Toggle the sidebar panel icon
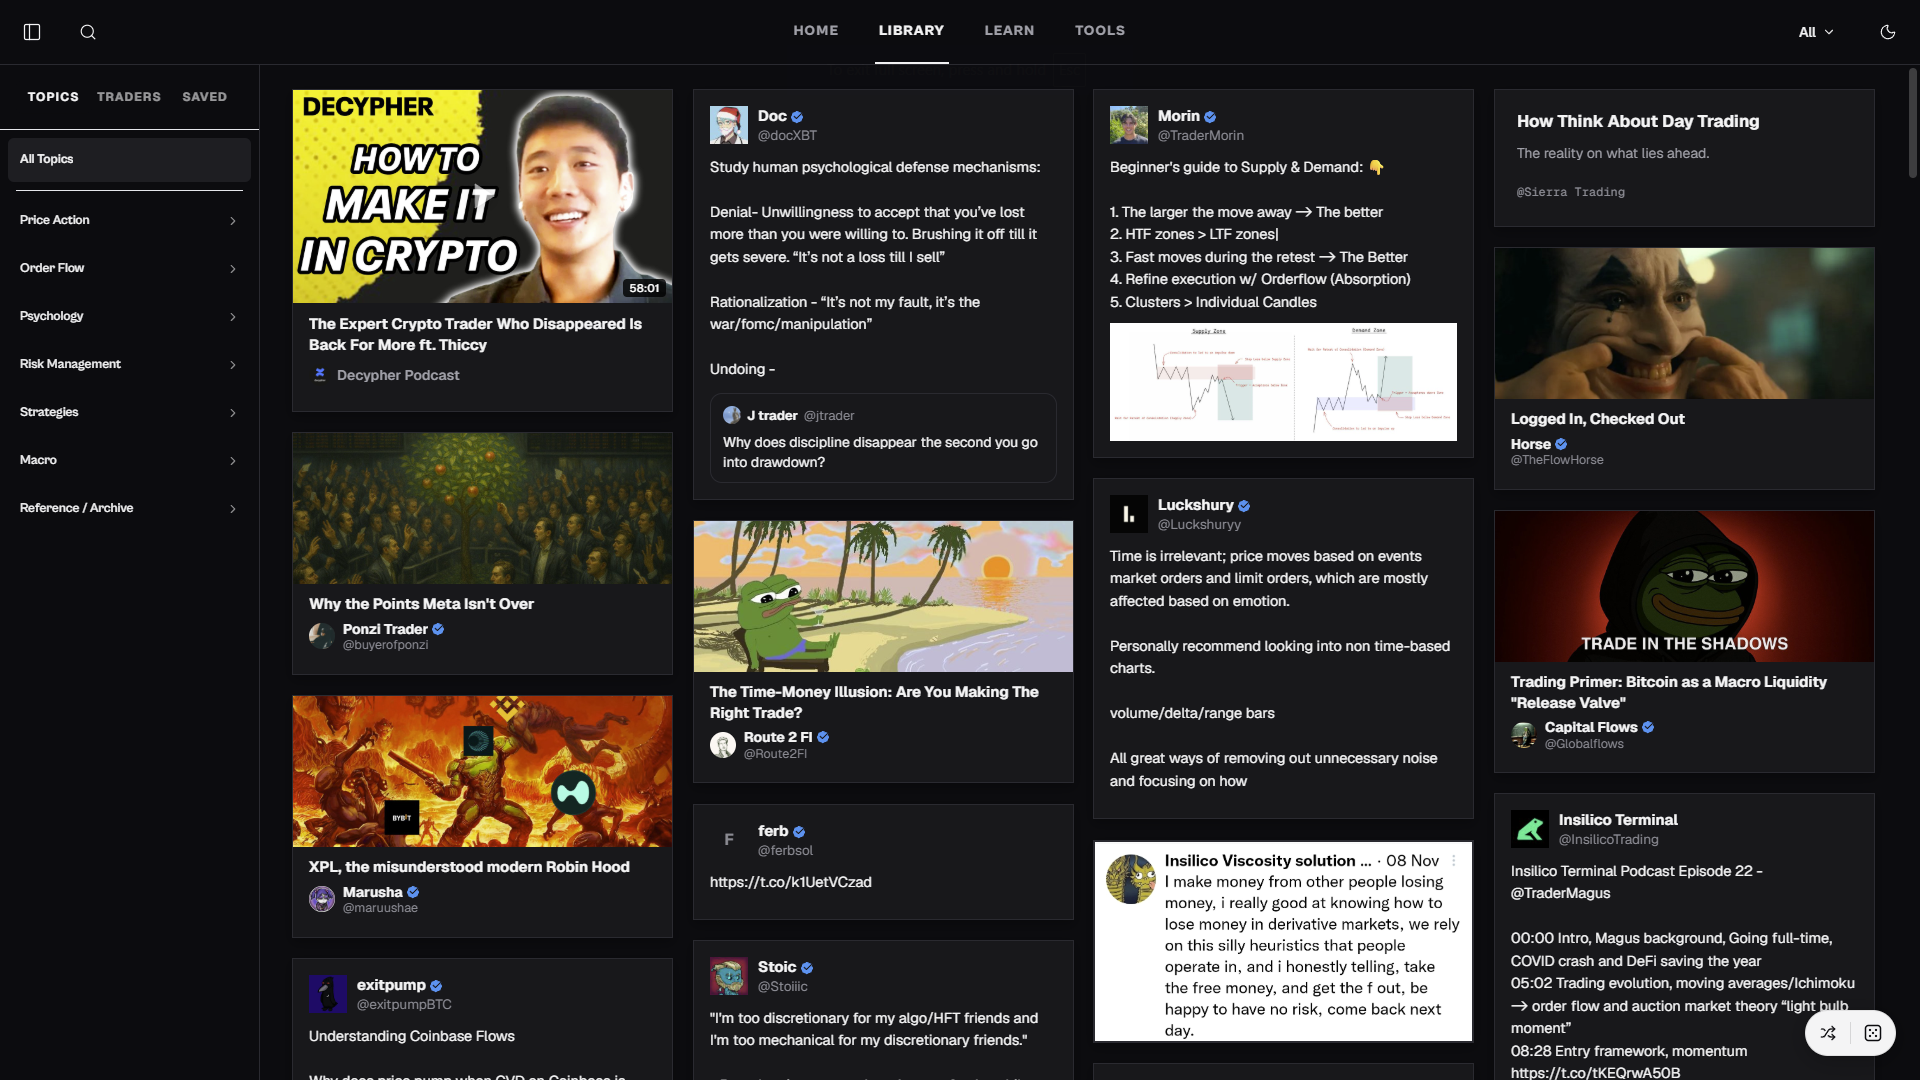The height and width of the screenshot is (1080, 1920). pyautogui.click(x=32, y=32)
